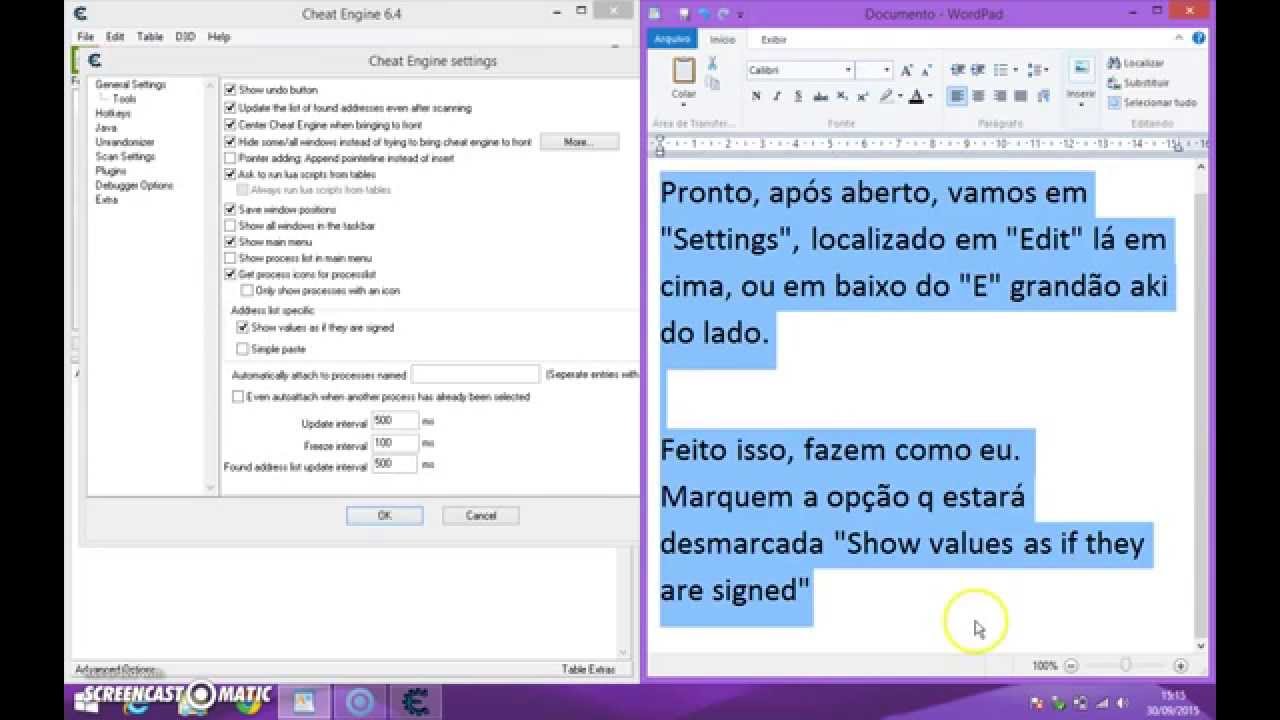Open the highlight color dropdown arrow
The width and height of the screenshot is (1280, 720).
900,96
